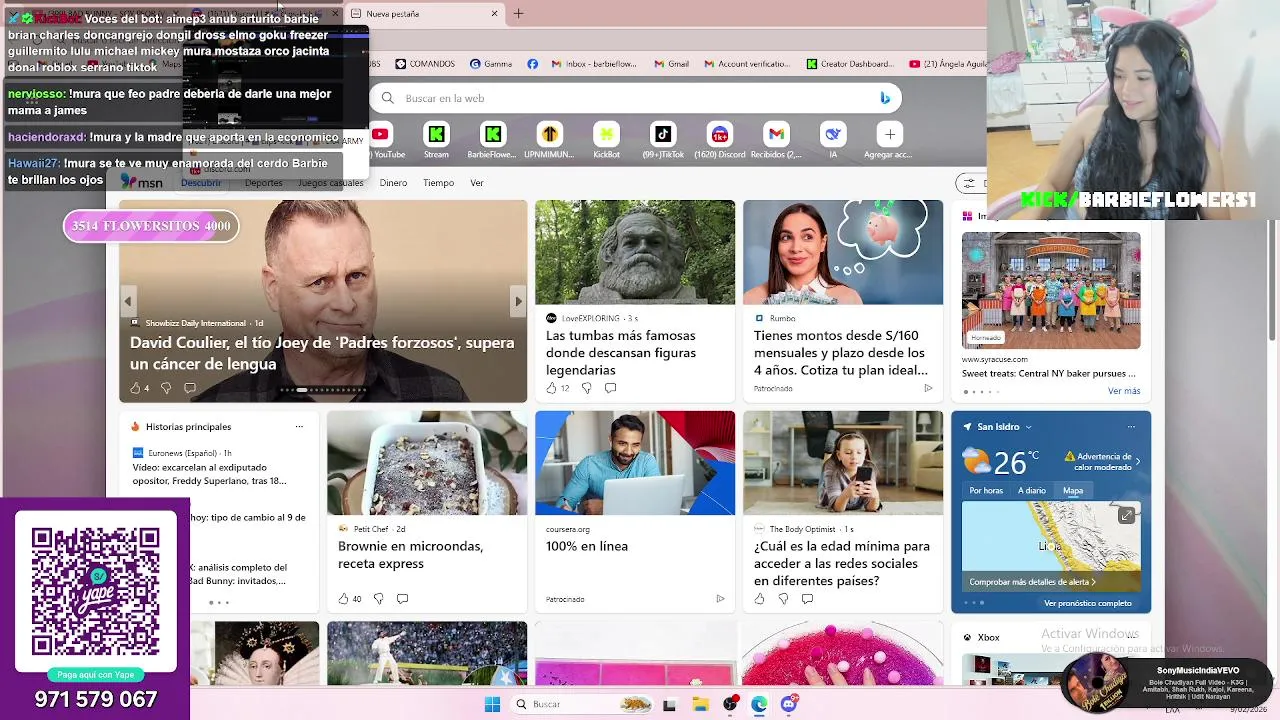Click the Buscar en la web field
This screenshot has height=720, width=1280.
[636, 98]
